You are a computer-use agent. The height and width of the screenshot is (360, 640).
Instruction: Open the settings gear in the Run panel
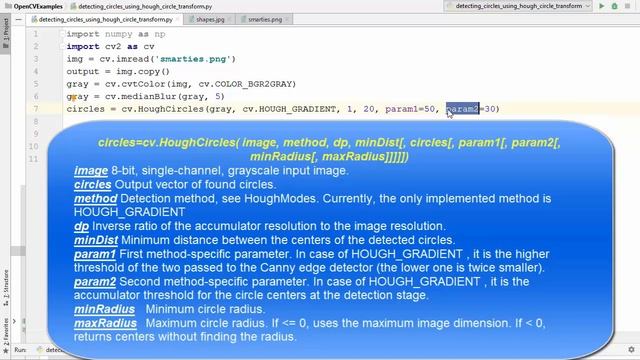pos(631,350)
